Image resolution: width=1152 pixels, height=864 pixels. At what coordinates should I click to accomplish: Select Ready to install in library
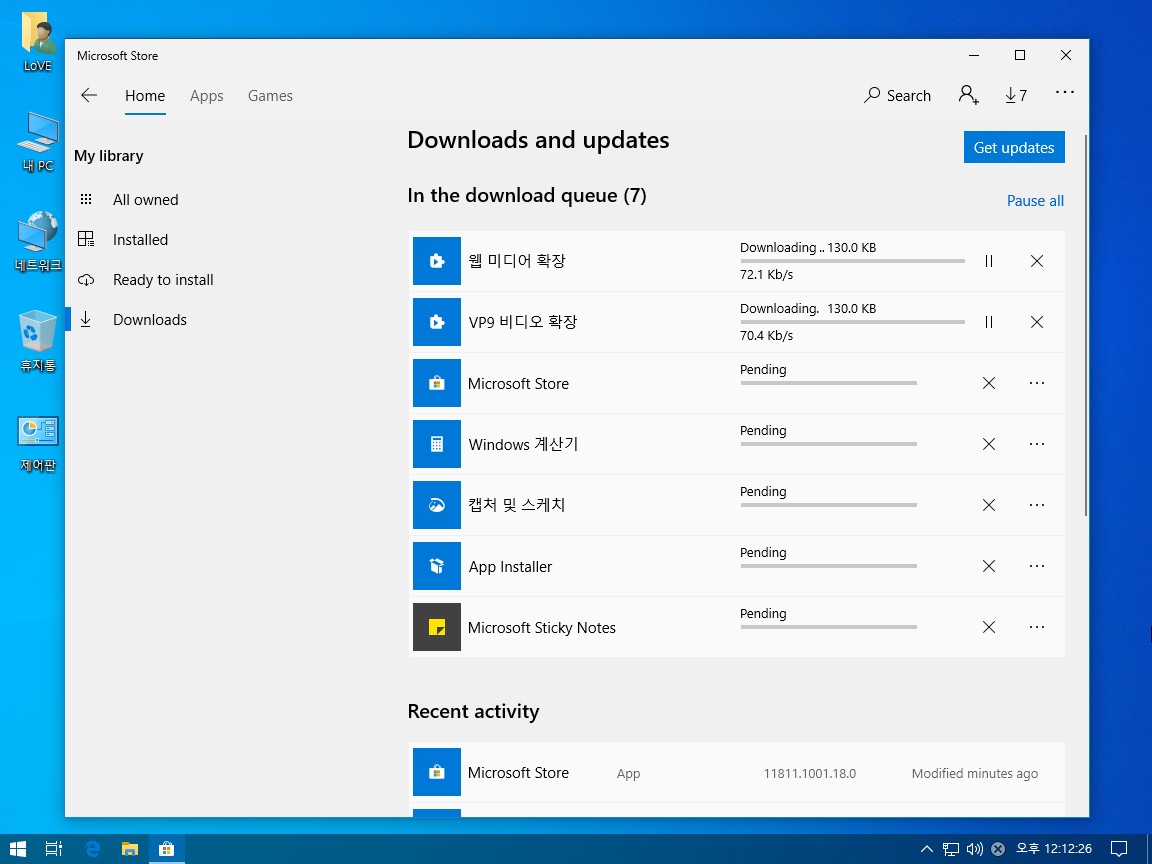162,280
